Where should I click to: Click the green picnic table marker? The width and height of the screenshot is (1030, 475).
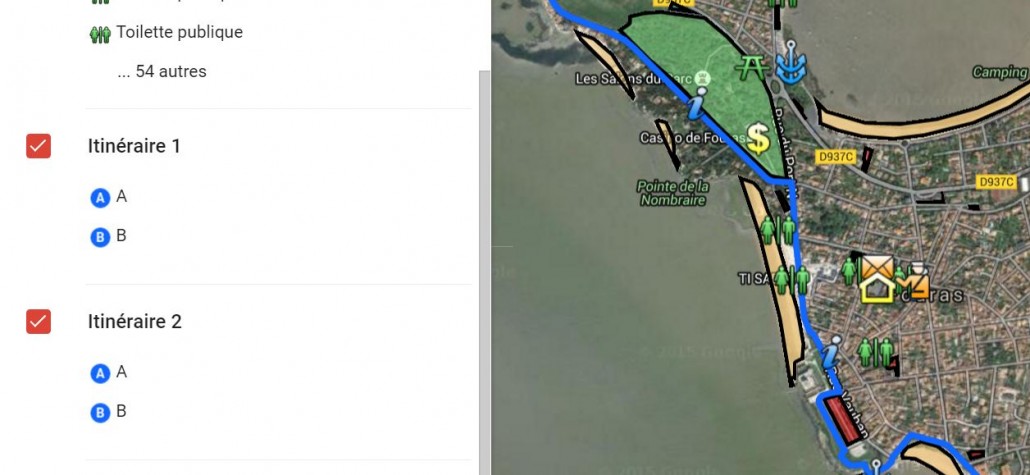tap(752, 68)
